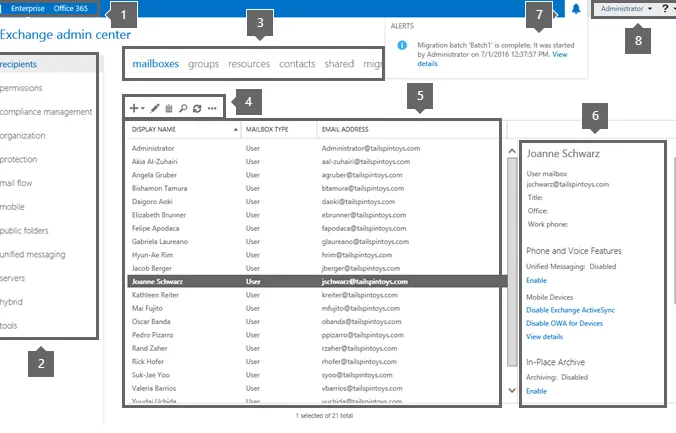Select permissions in the left navigation

[21, 88]
